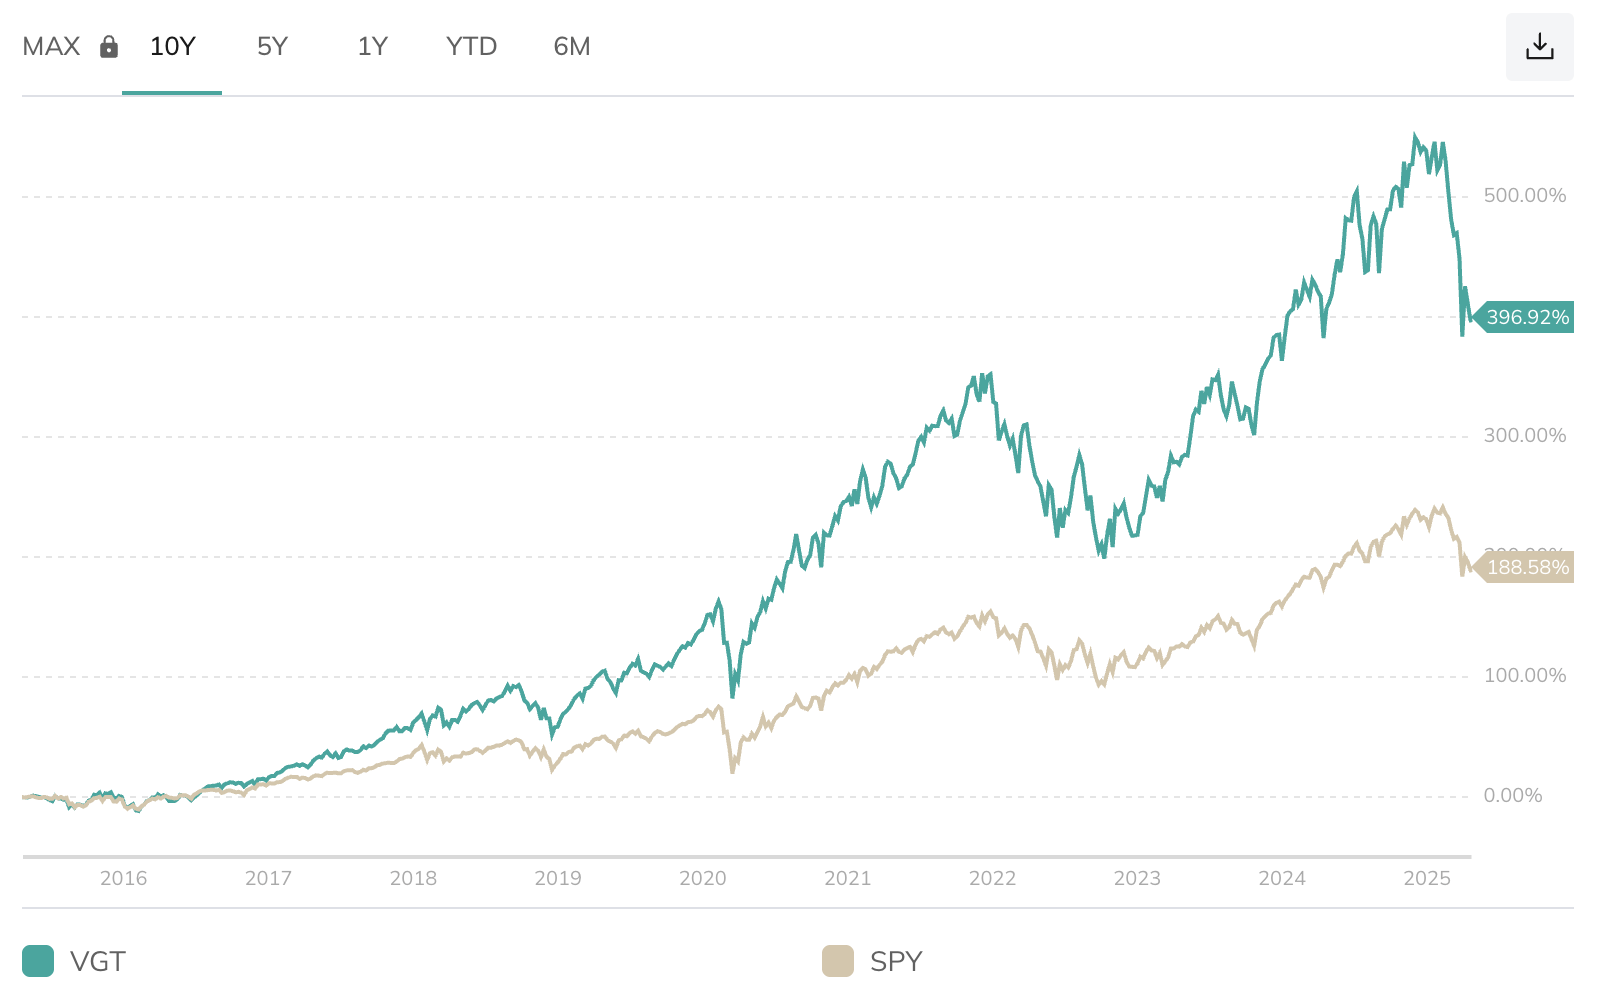Click the 2020 label on the x-axis

pyautogui.click(x=704, y=879)
